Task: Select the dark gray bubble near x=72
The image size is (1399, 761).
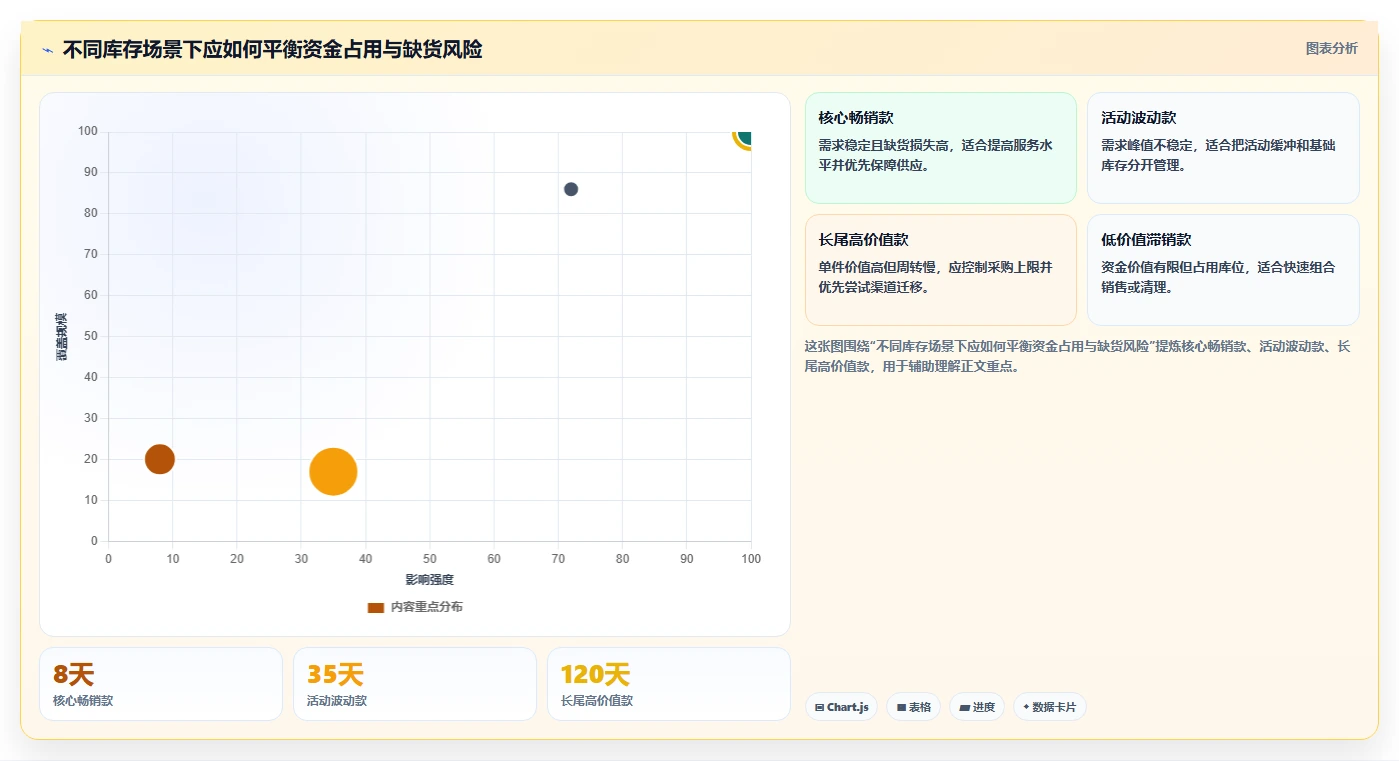Action: click(571, 189)
